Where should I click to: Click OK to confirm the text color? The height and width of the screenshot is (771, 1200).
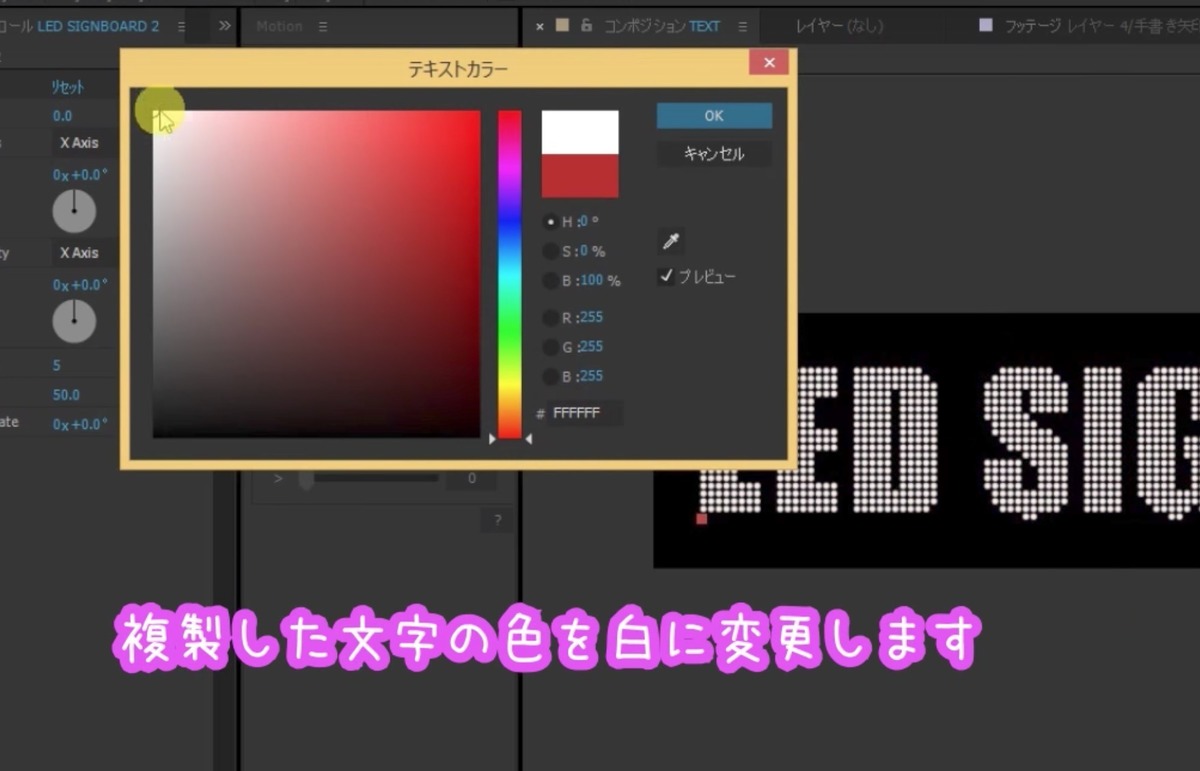point(713,115)
